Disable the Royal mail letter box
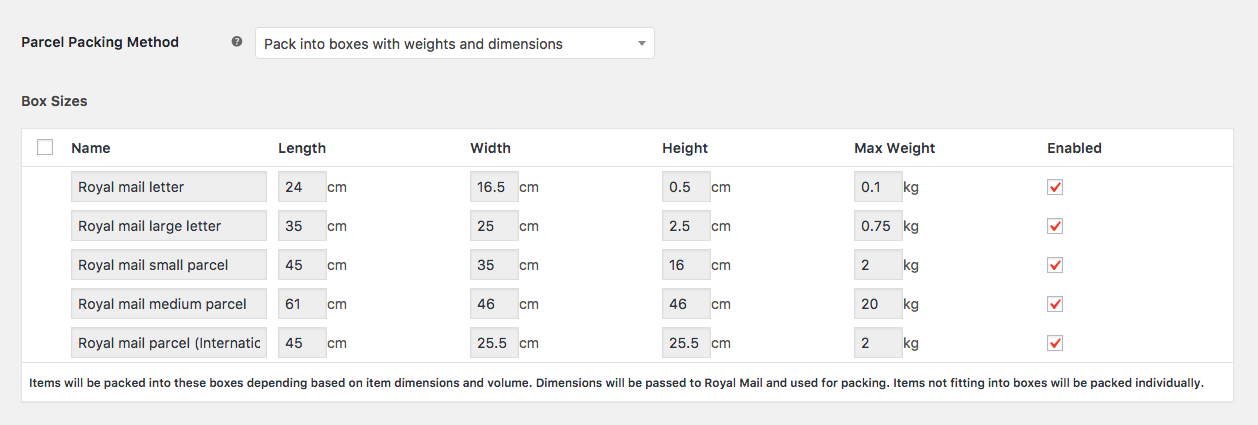The image size is (1258, 425). [1055, 187]
